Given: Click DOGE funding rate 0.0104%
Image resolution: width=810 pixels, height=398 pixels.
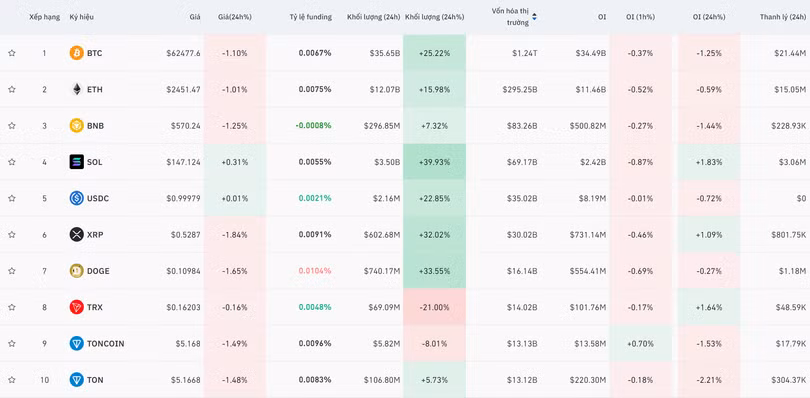Looking at the screenshot, I should pyautogui.click(x=315, y=271).
